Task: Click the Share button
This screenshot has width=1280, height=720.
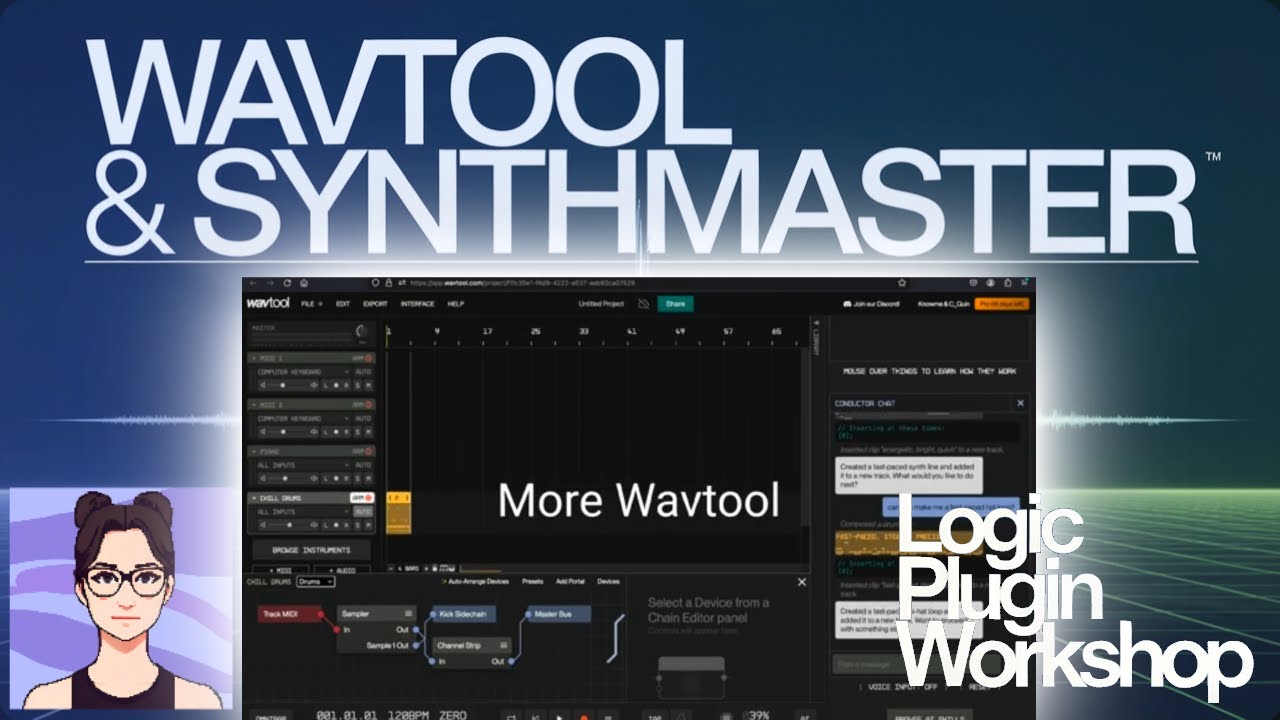Action: [676, 303]
